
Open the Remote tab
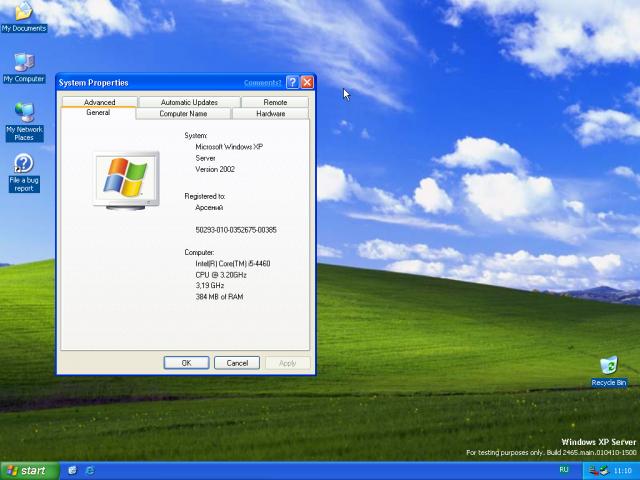(275, 102)
